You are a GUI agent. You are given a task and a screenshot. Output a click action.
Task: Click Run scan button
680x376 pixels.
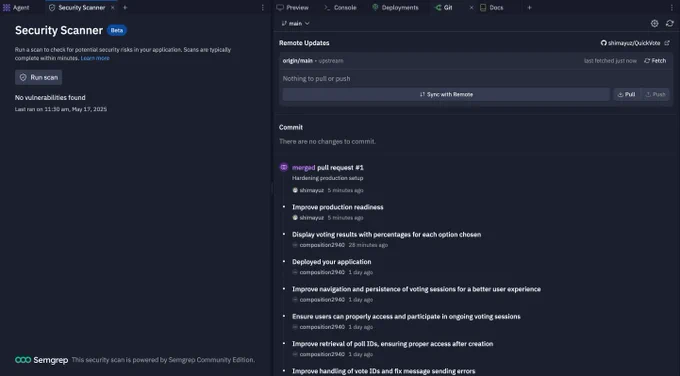click(x=39, y=77)
